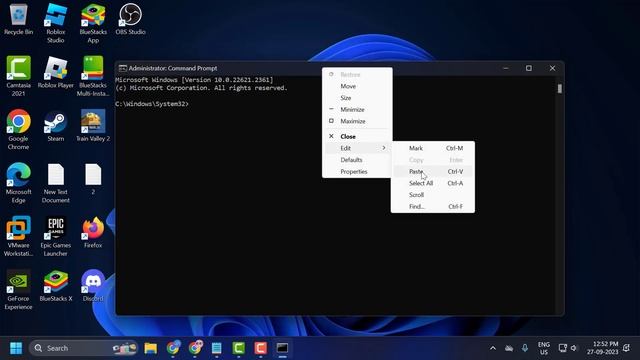Select the Steam desktop icon
Viewport: 640px width, 360px height.
coord(56,126)
